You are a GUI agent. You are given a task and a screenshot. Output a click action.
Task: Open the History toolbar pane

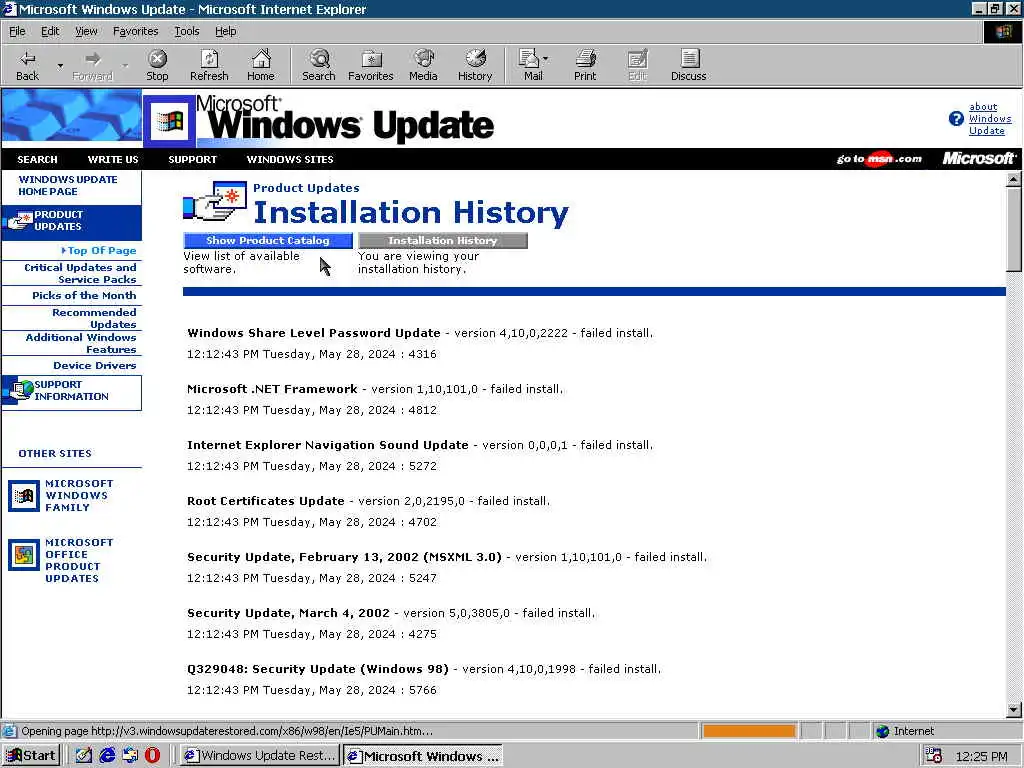pos(475,65)
